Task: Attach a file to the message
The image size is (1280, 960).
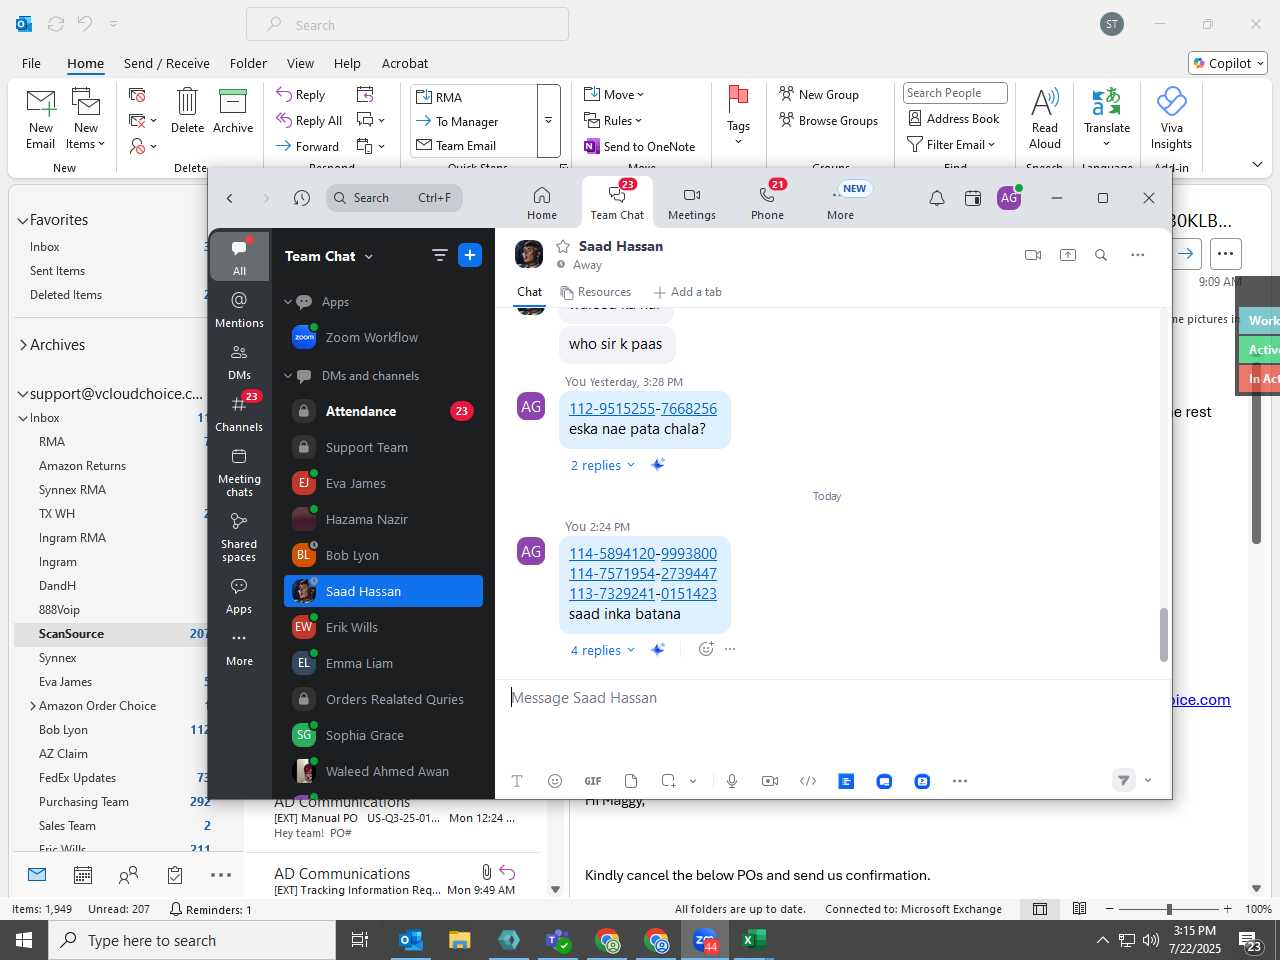Action: tap(631, 781)
